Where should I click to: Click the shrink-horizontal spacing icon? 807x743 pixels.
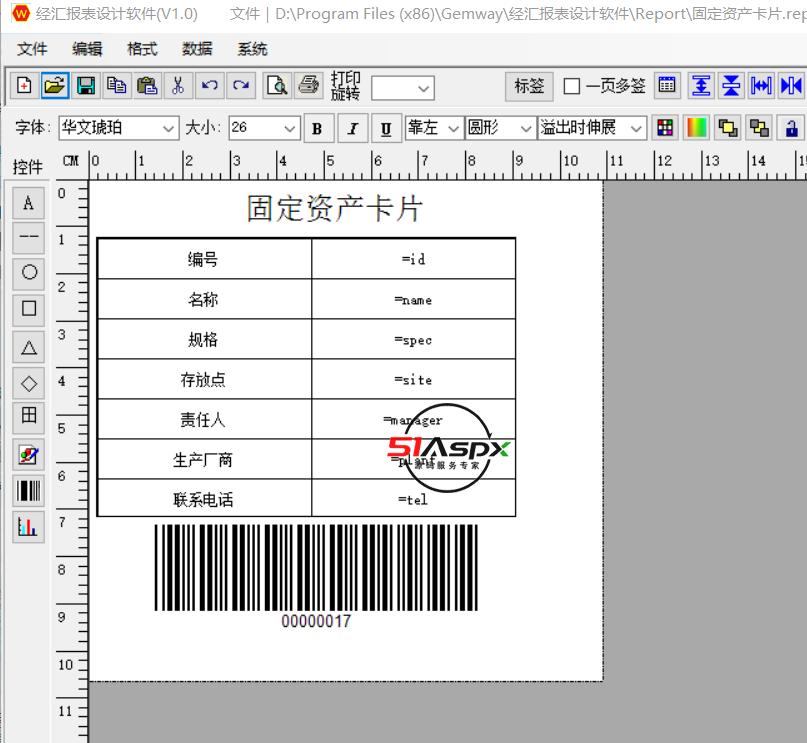[791, 85]
